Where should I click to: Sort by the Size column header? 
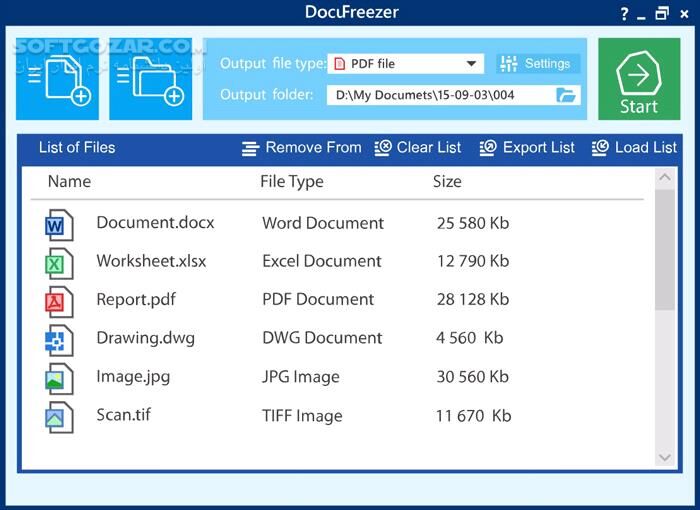447,181
